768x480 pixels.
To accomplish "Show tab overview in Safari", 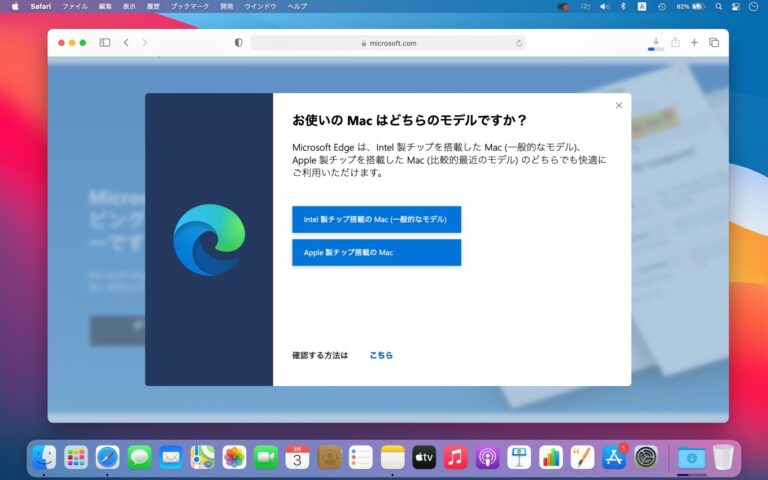I will coord(714,43).
